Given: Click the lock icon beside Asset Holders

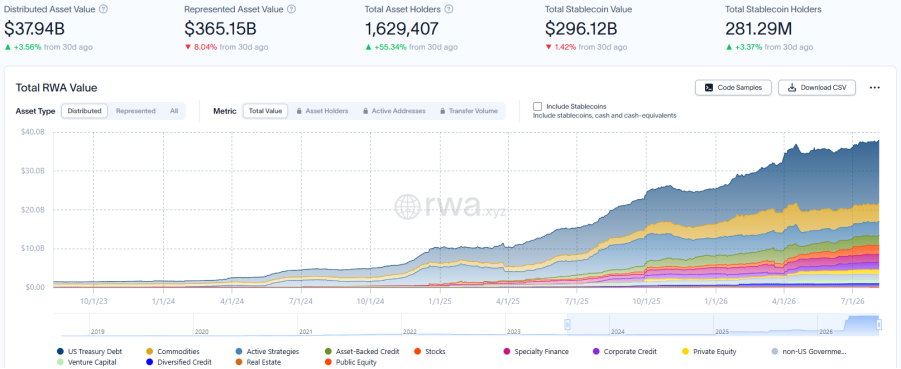Looking at the screenshot, I should [300, 111].
